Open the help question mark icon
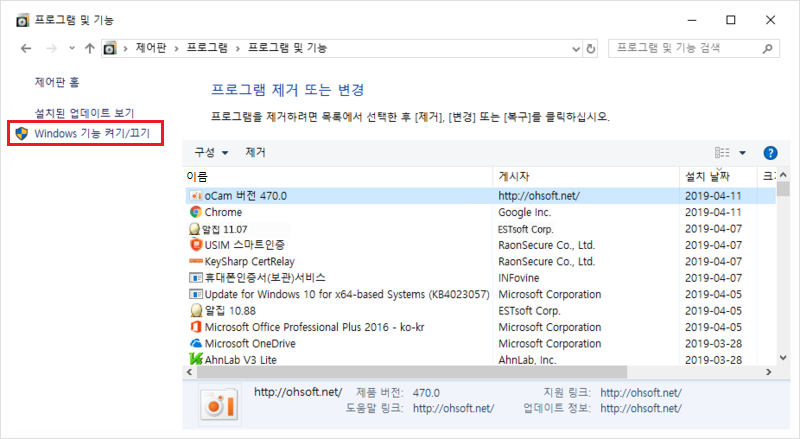 pyautogui.click(x=770, y=153)
